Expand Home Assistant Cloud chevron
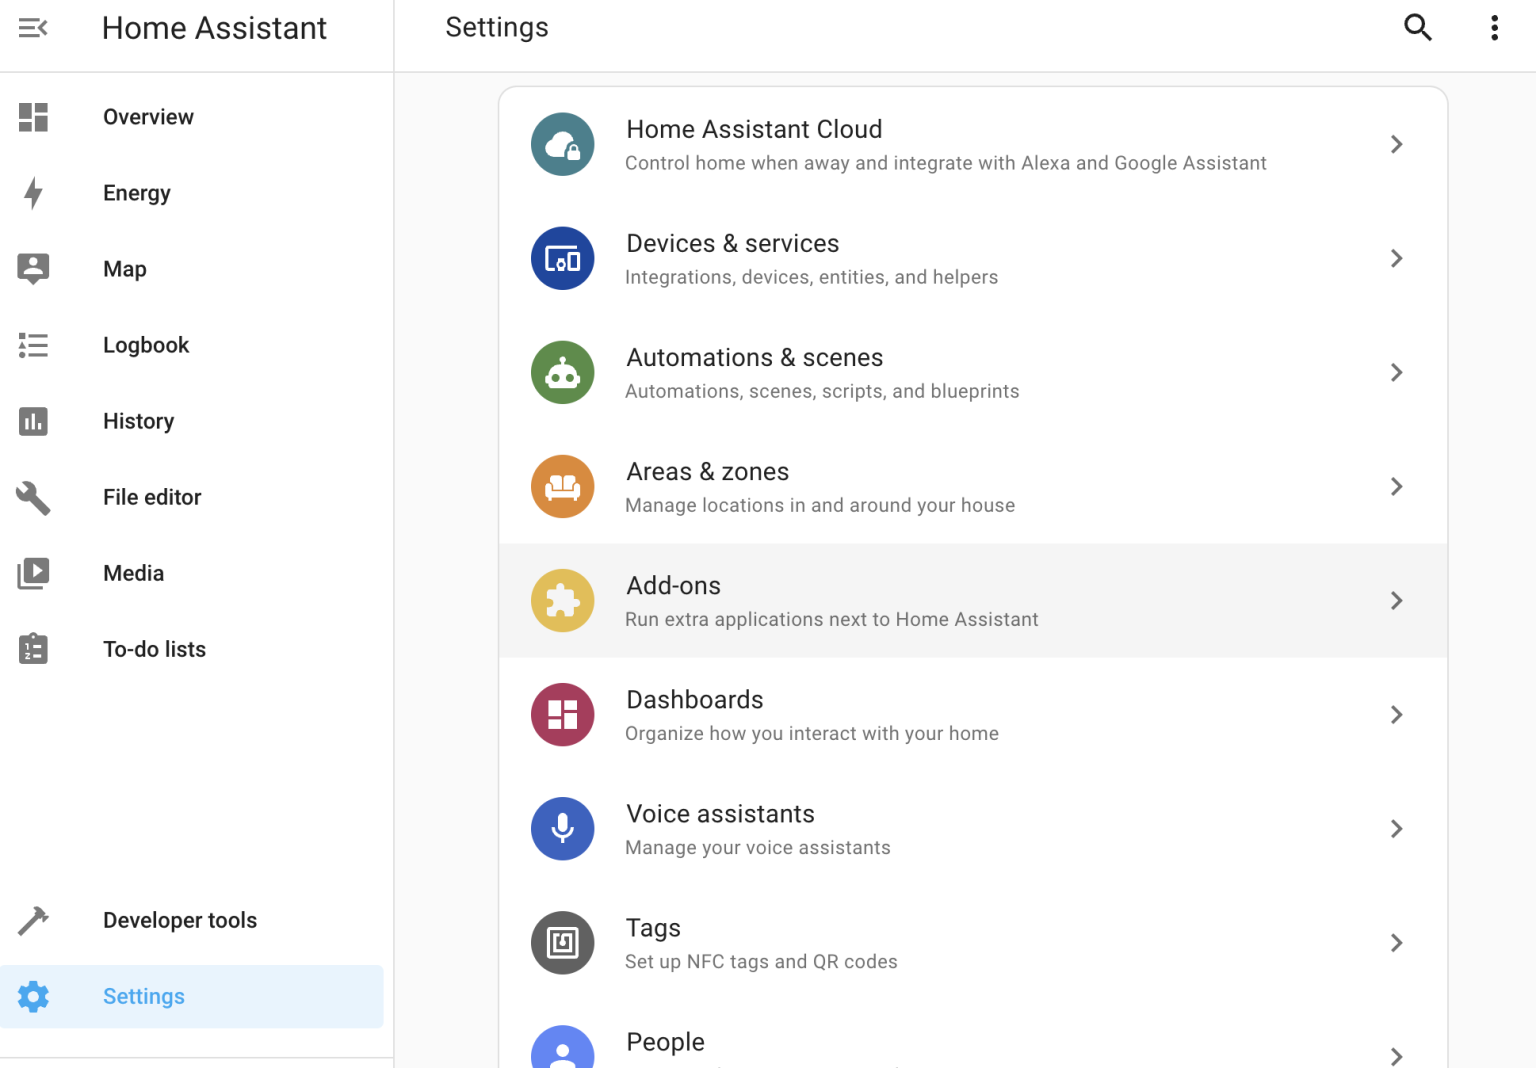The image size is (1536, 1068). (x=1396, y=144)
